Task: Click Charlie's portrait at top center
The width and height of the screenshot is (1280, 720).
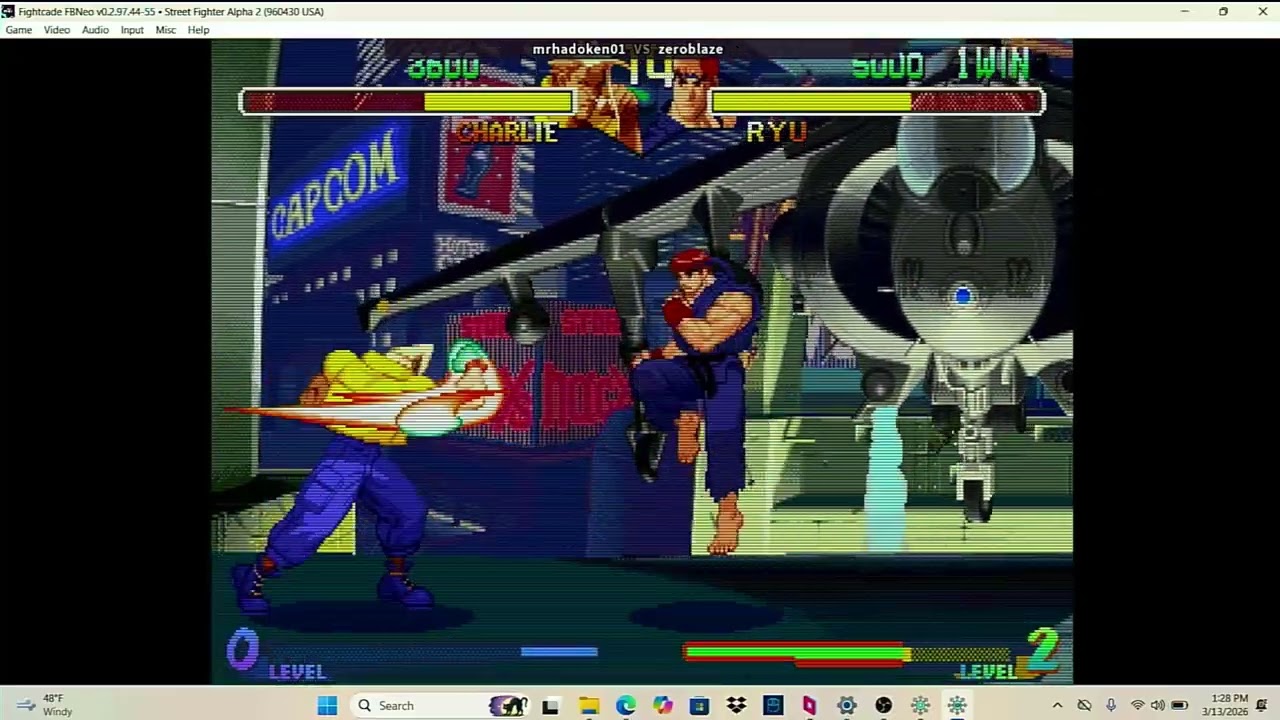Action: (593, 100)
